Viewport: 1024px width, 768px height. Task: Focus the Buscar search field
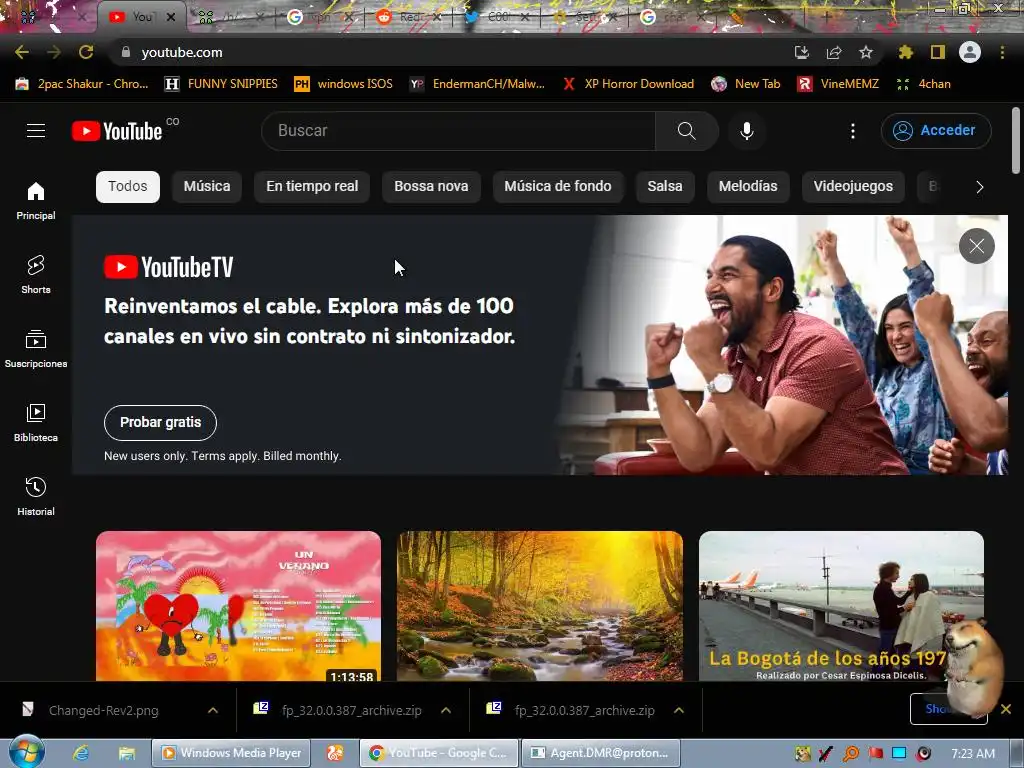point(458,131)
